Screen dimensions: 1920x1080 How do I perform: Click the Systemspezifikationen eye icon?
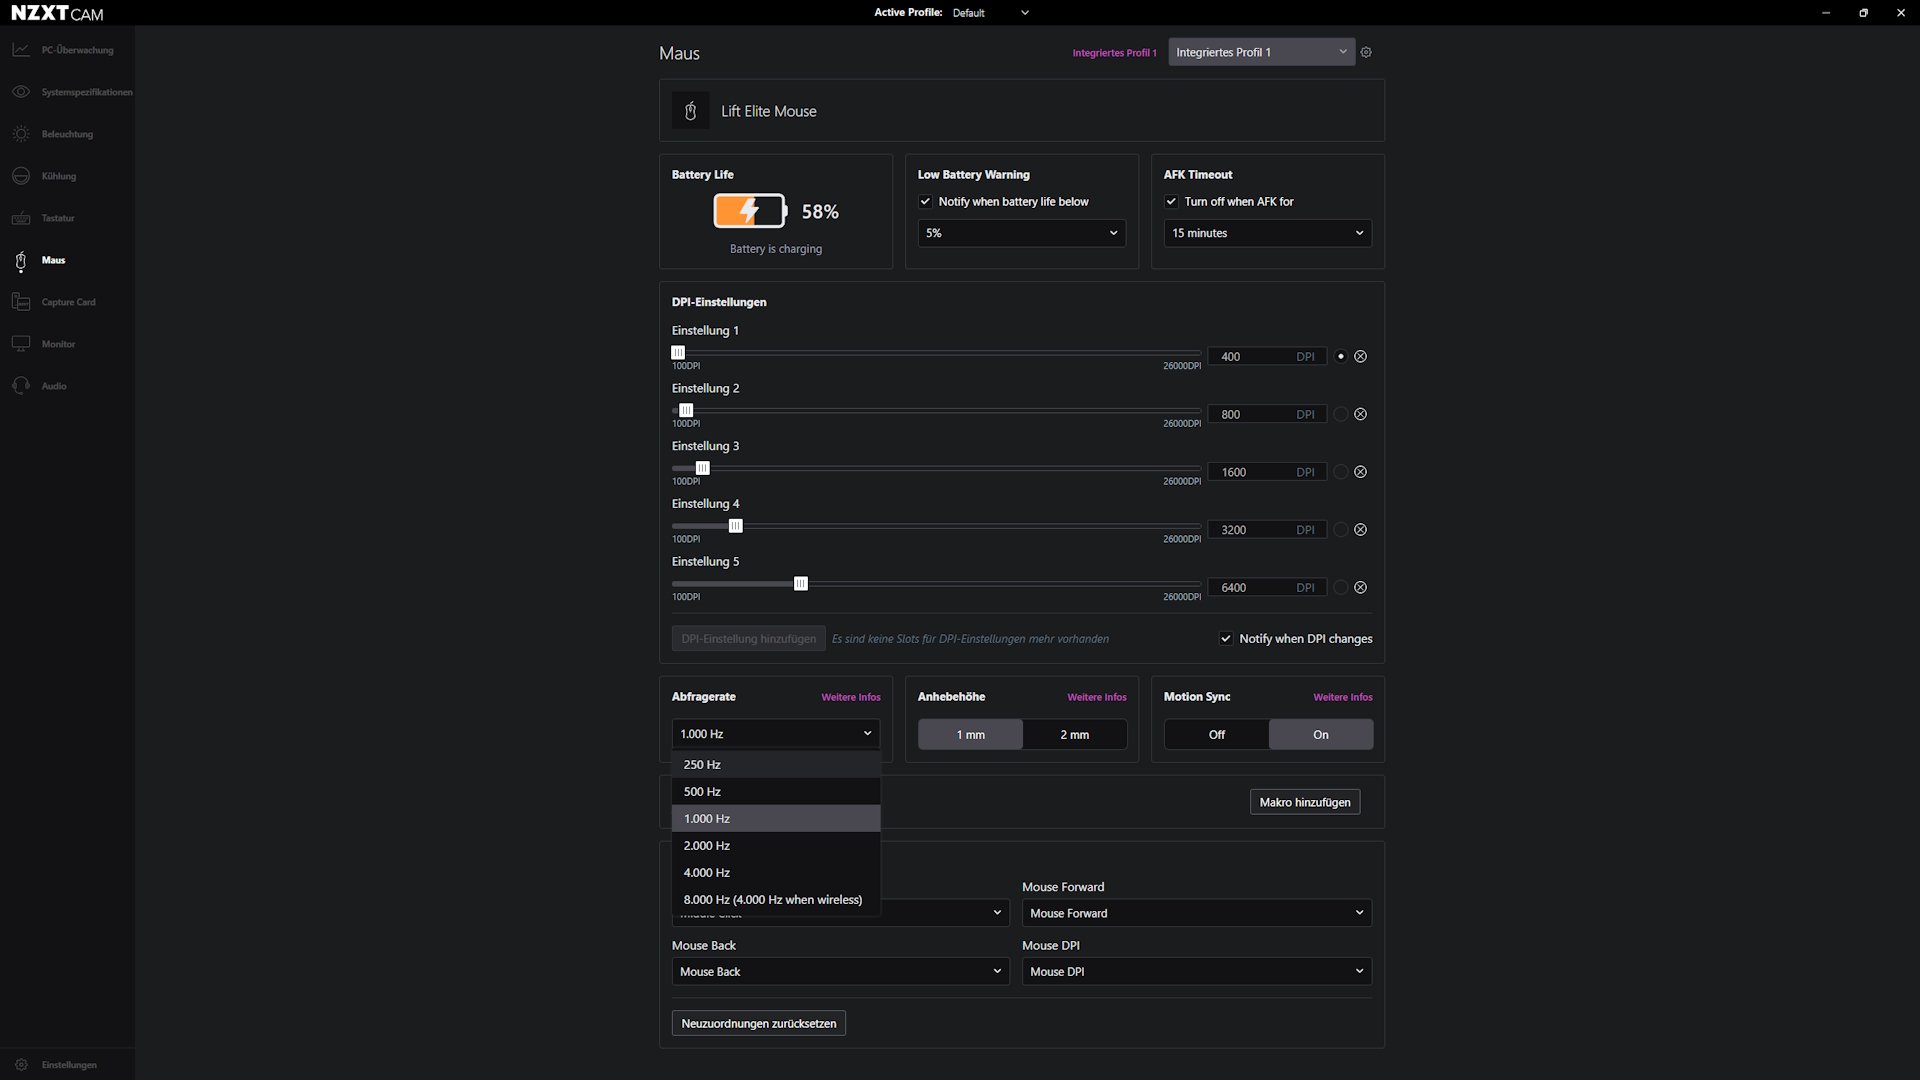click(21, 92)
